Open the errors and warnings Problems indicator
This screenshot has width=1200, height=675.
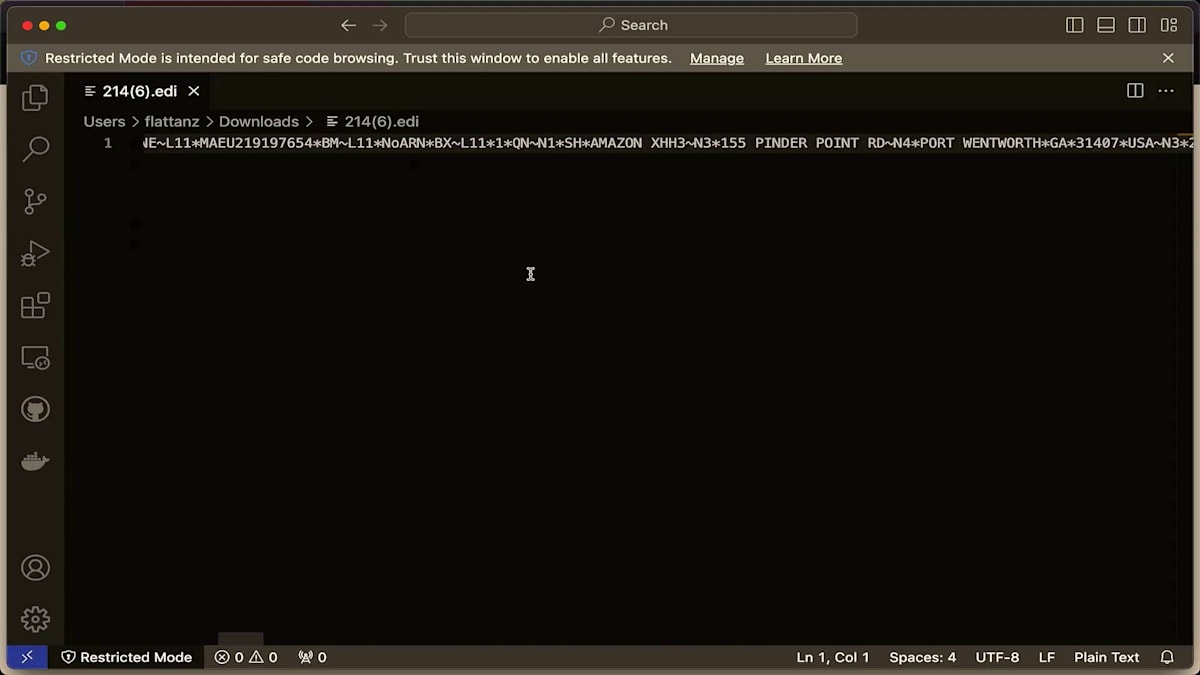coord(246,657)
